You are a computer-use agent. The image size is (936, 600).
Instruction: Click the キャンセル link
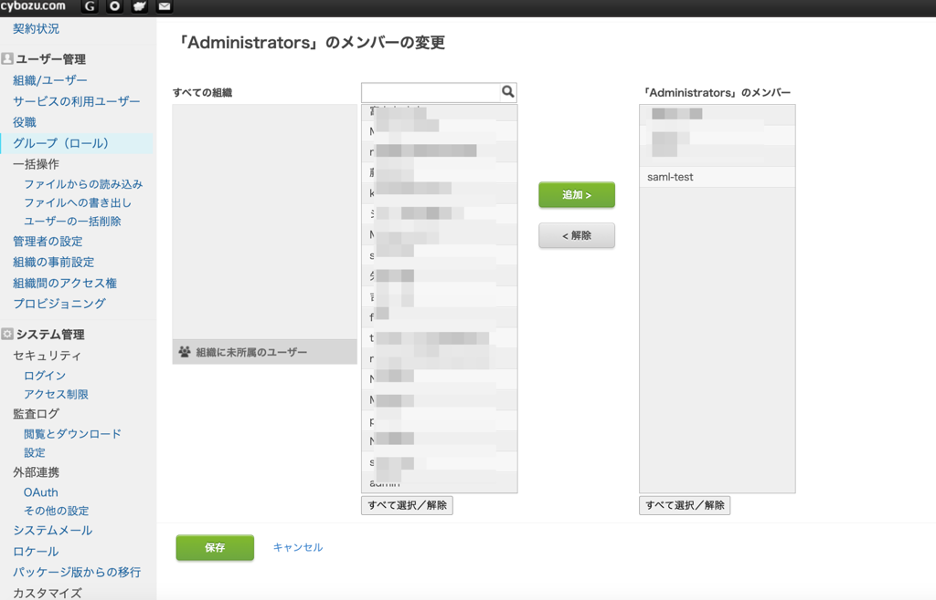tap(298, 548)
